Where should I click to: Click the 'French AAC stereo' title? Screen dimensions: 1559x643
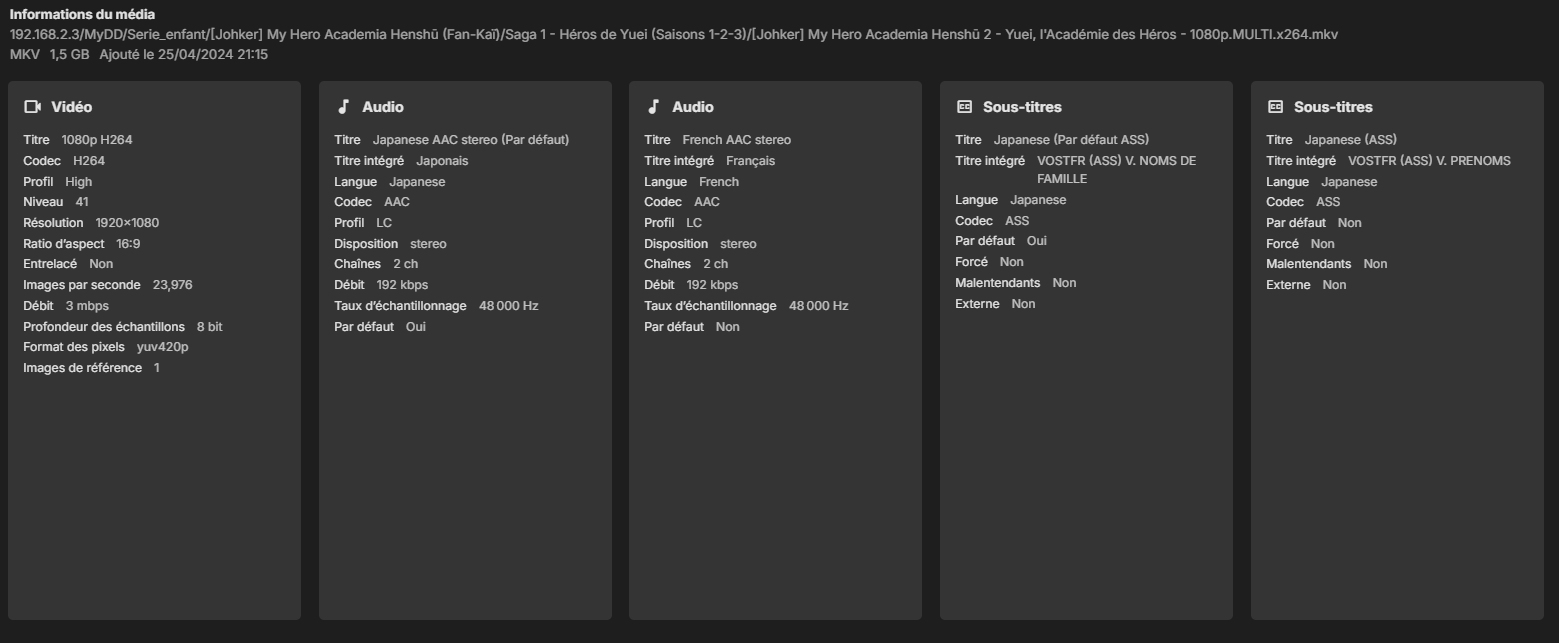pyautogui.click(x=736, y=140)
